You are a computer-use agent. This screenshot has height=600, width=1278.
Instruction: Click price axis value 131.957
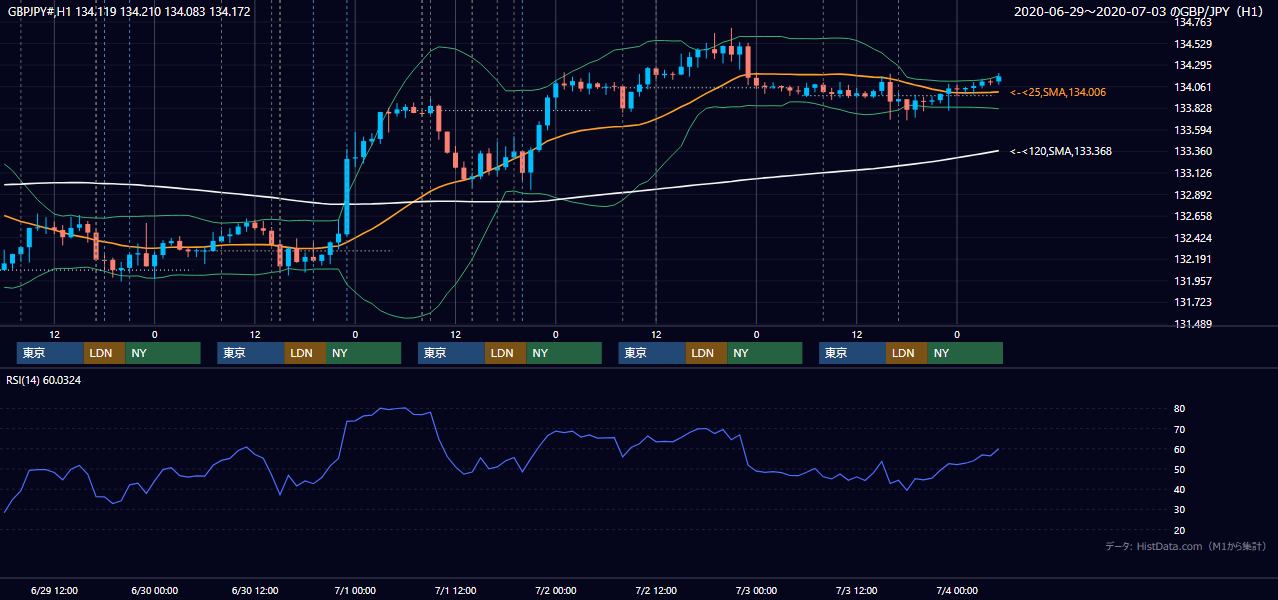pyautogui.click(x=1193, y=281)
